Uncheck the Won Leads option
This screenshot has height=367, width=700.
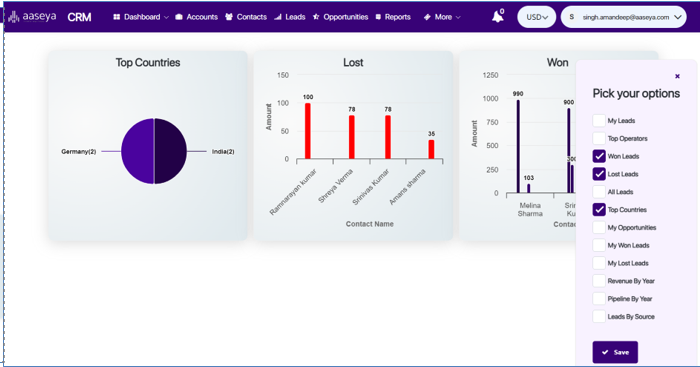click(x=599, y=156)
